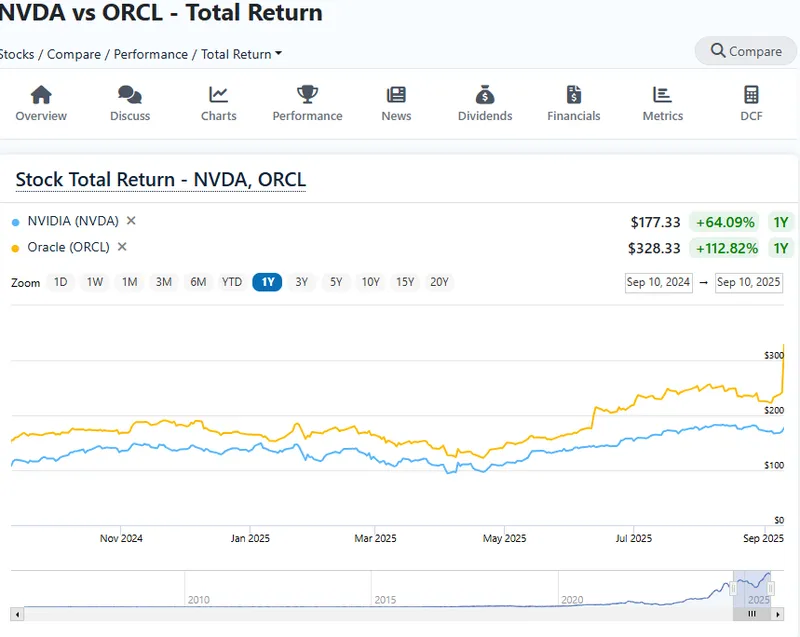Set zoom range to YTD
The height and width of the screenshot is (637, 800).
pyautogui.click(x=232, y=282)
